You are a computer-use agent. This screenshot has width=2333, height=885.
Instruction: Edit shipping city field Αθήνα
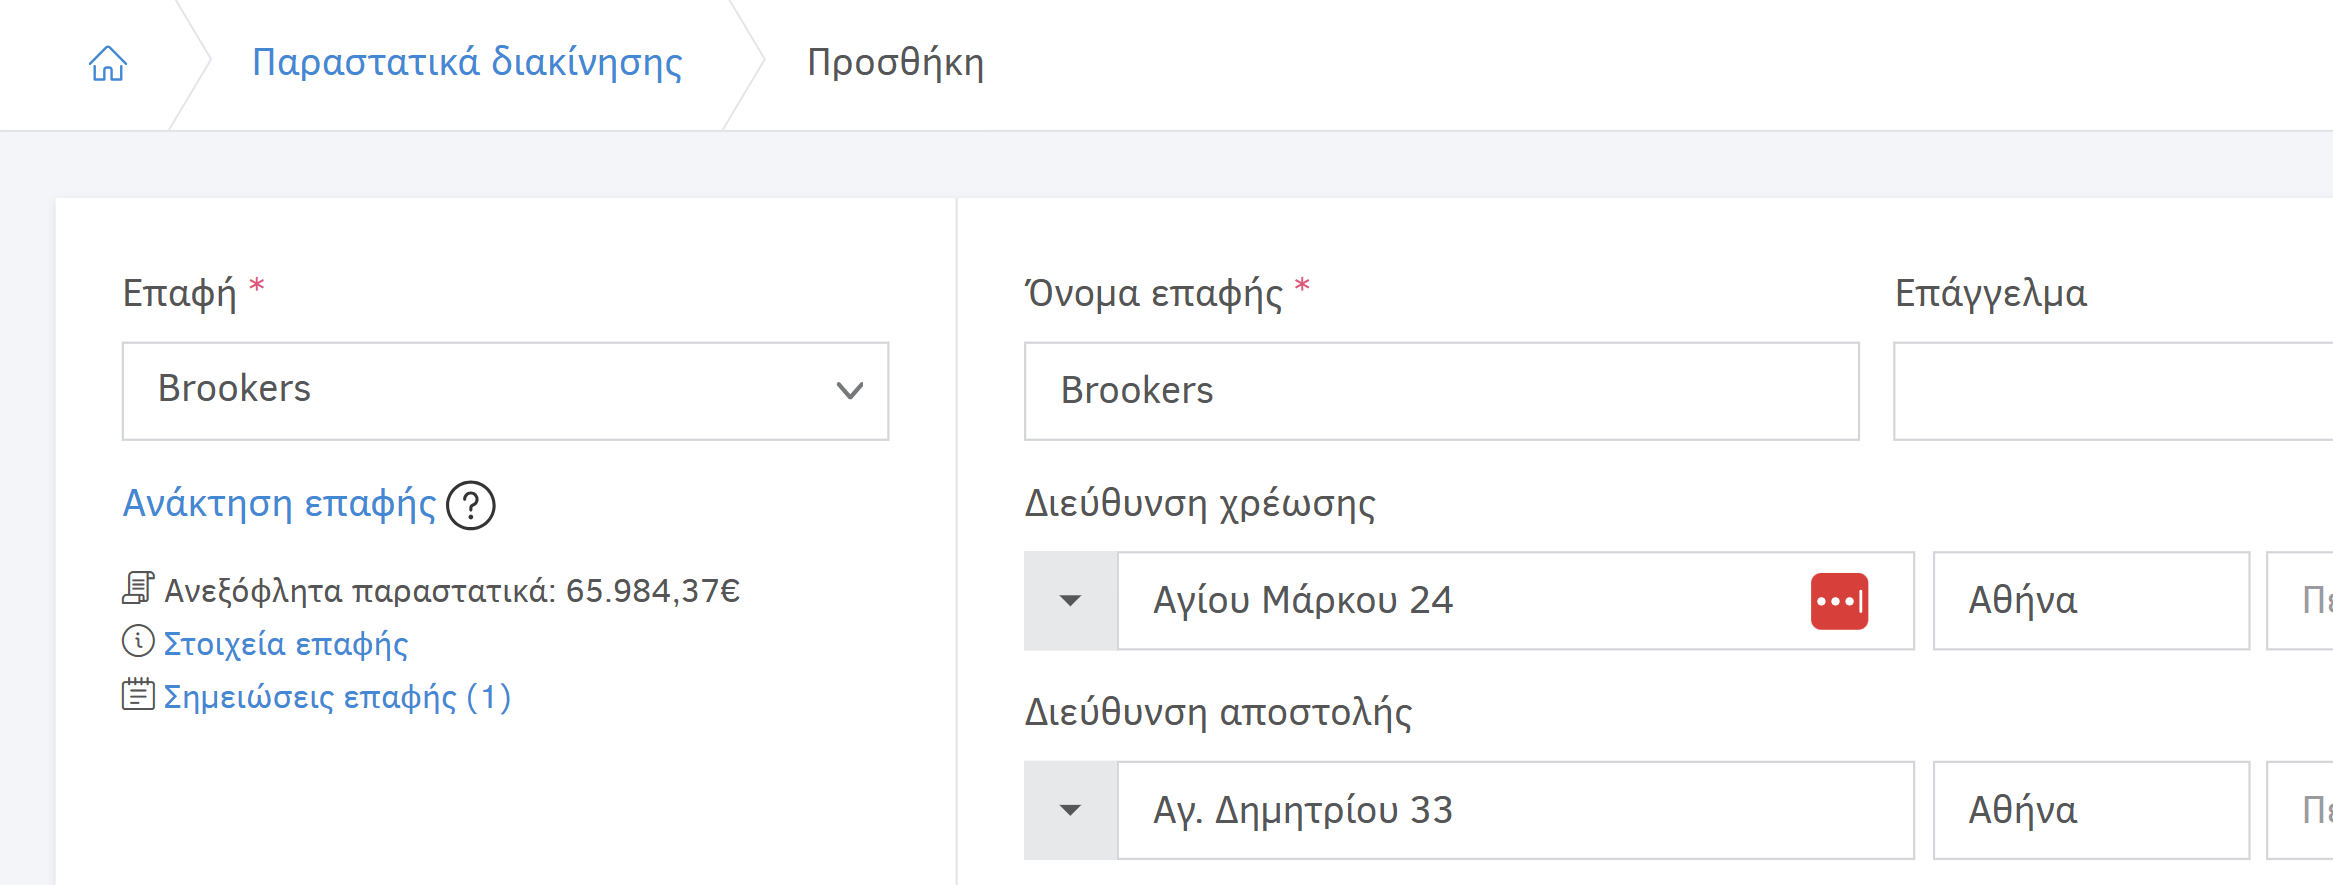(2091, 810)
